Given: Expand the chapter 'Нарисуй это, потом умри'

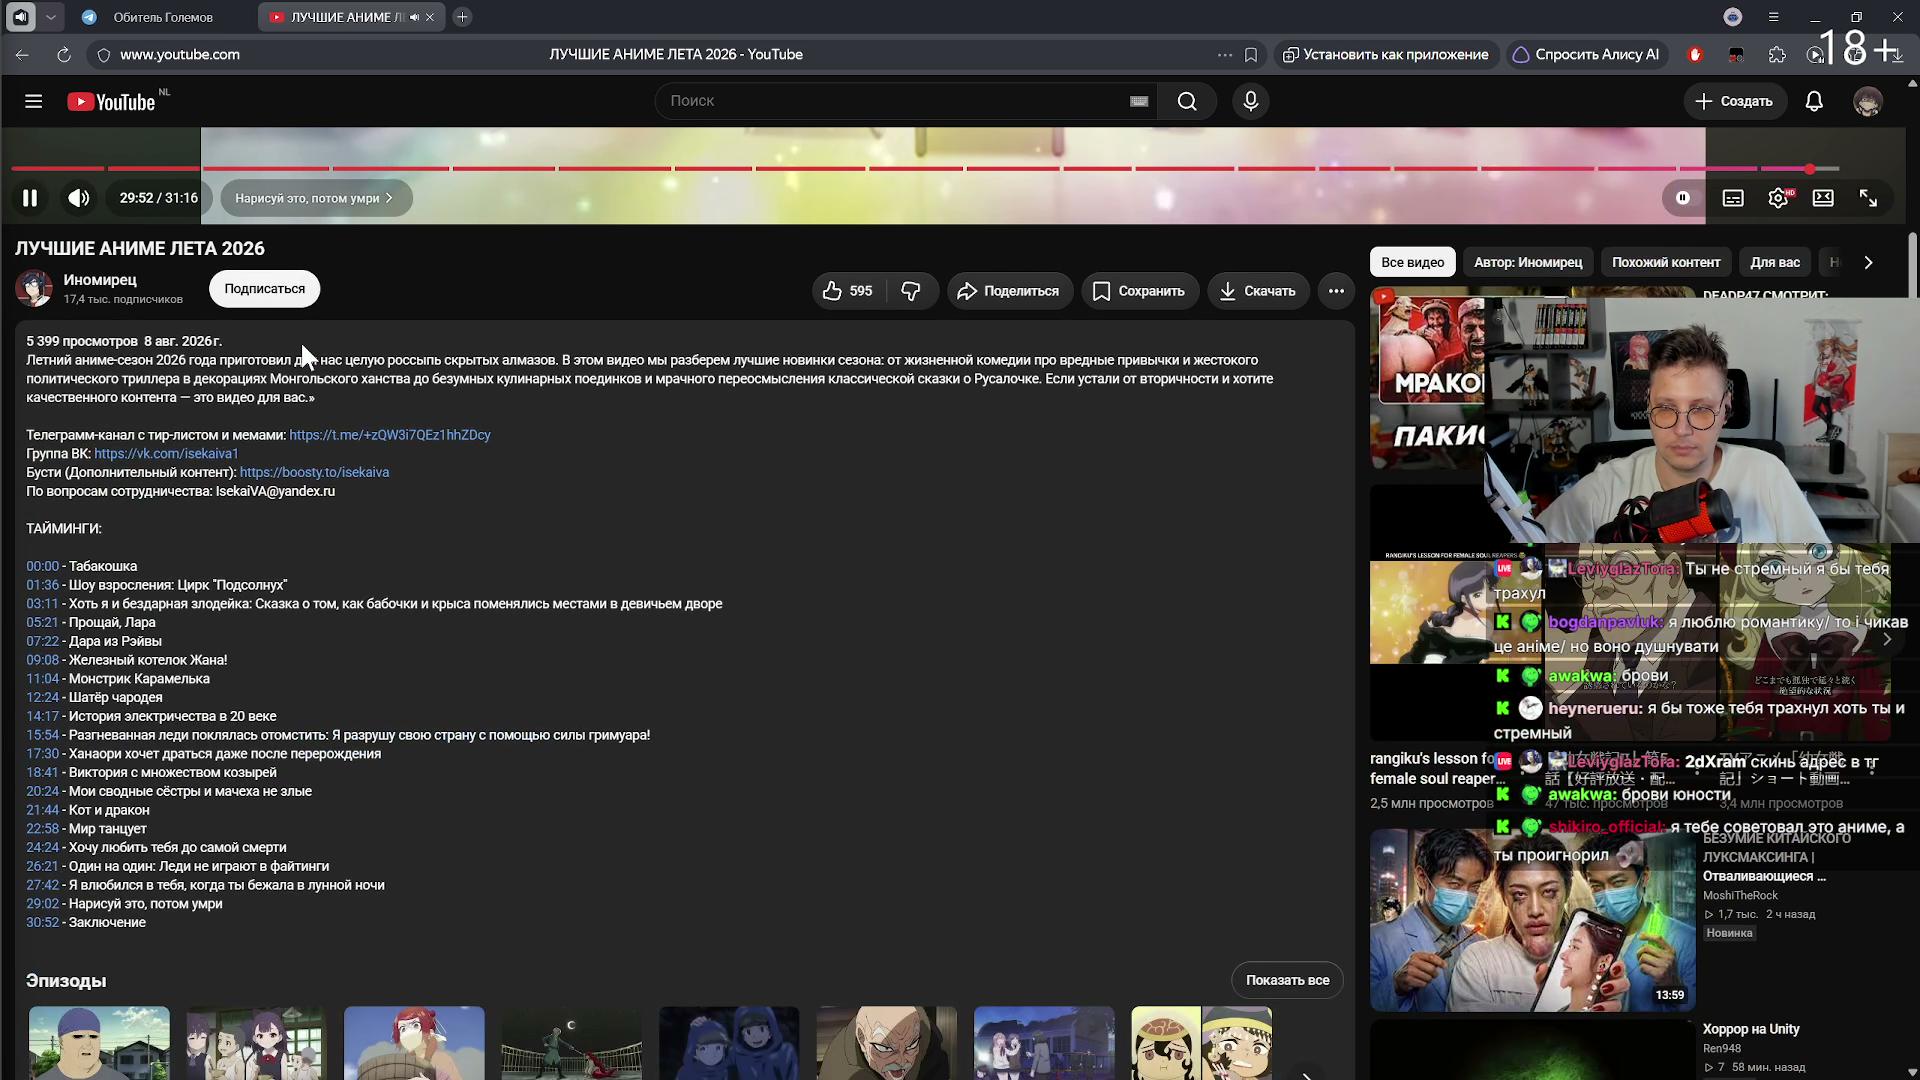Looking at the screenshot, I should pyautogui.click(x=316, y=198).
